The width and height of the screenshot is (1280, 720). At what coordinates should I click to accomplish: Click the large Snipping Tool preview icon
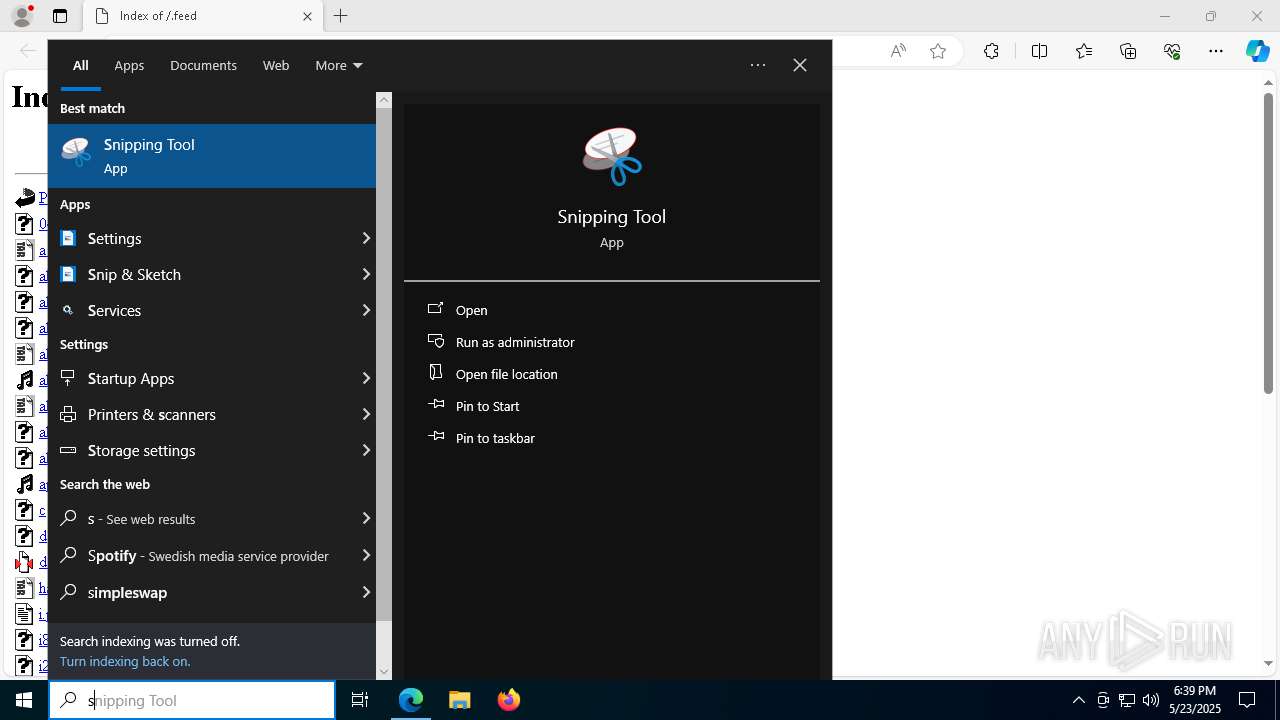[612, 157]
